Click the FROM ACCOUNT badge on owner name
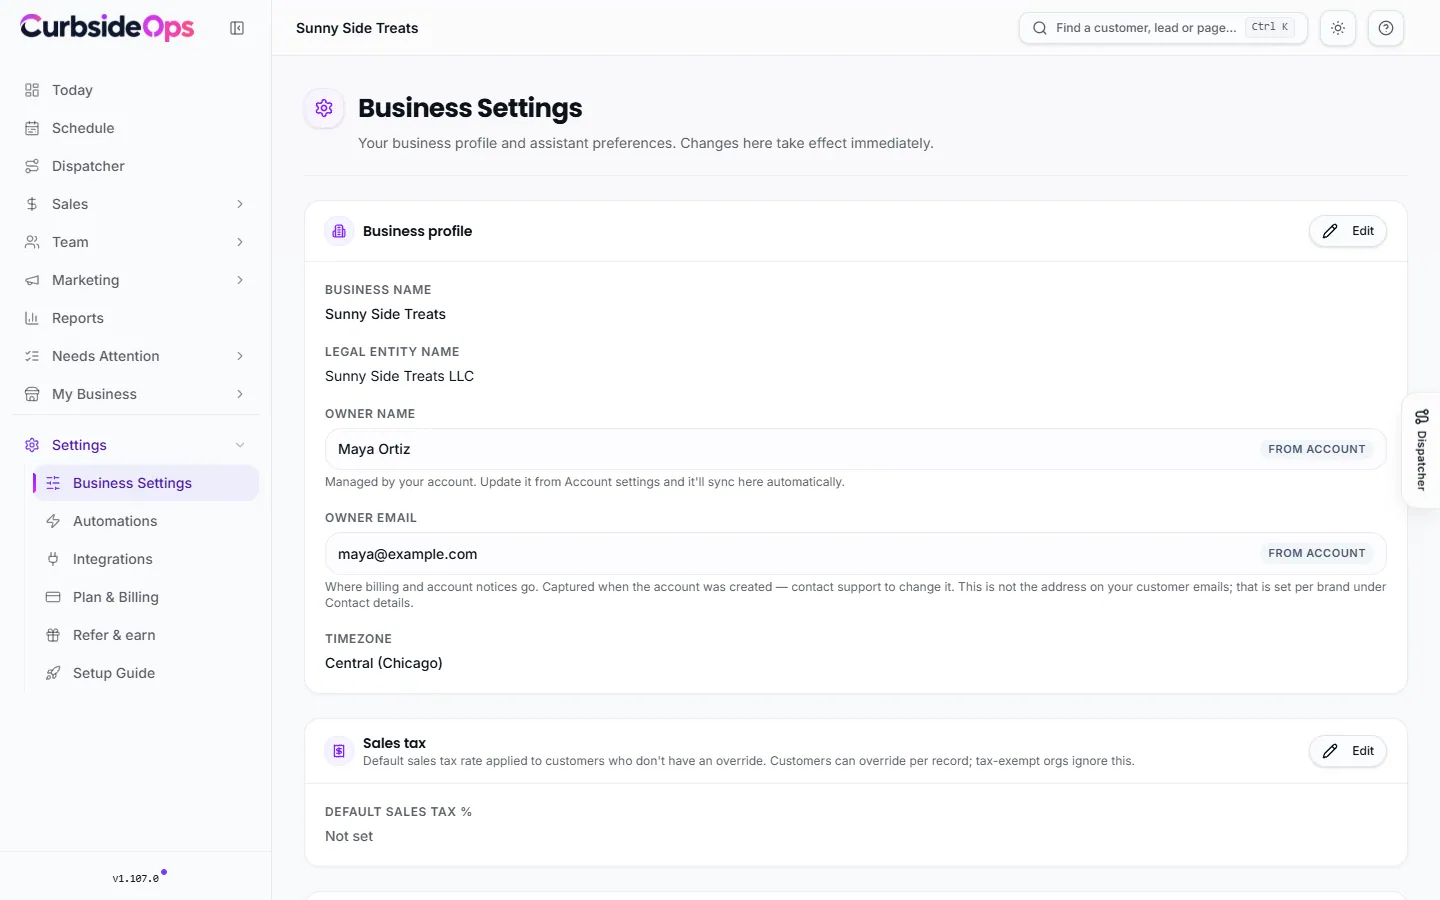 [1316, 449]
